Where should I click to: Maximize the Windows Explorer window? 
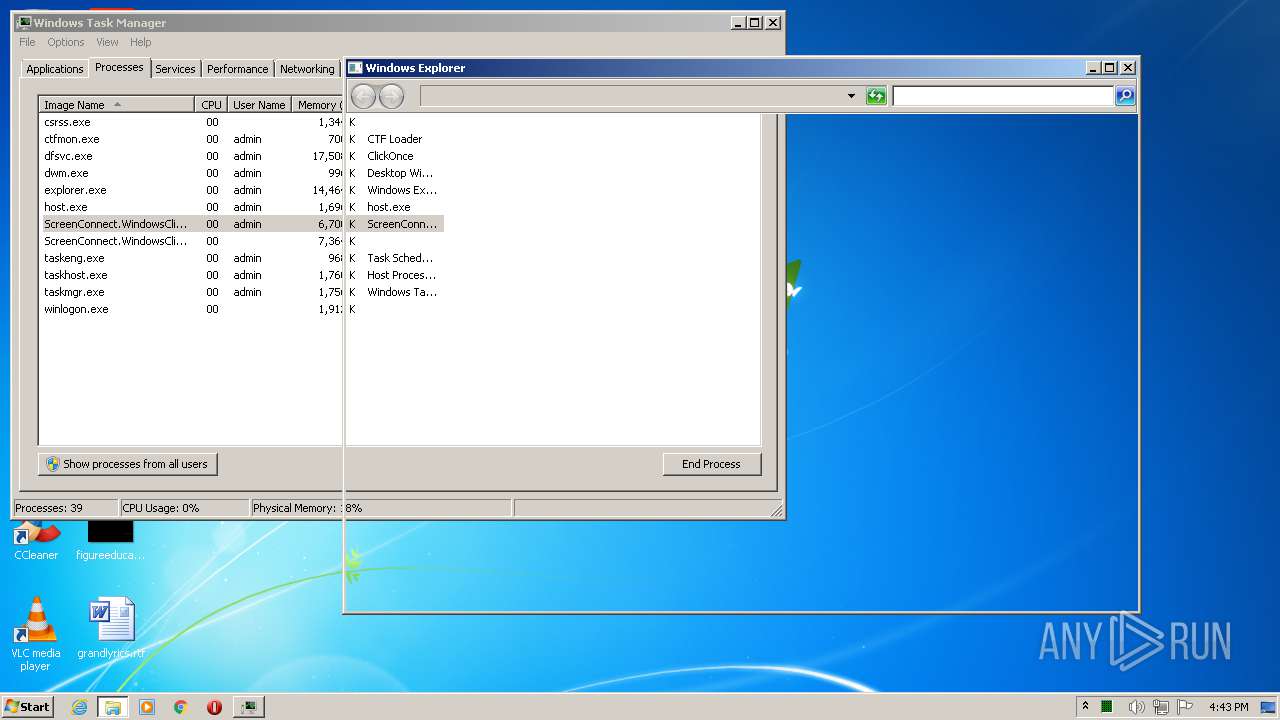1110,68
